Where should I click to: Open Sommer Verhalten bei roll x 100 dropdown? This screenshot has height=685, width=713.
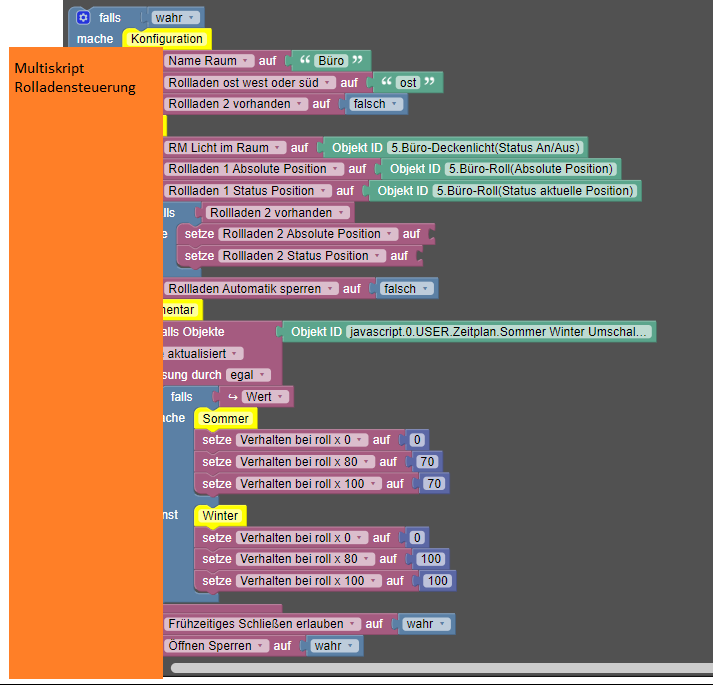pyautogui.click(x=308, y=484)
